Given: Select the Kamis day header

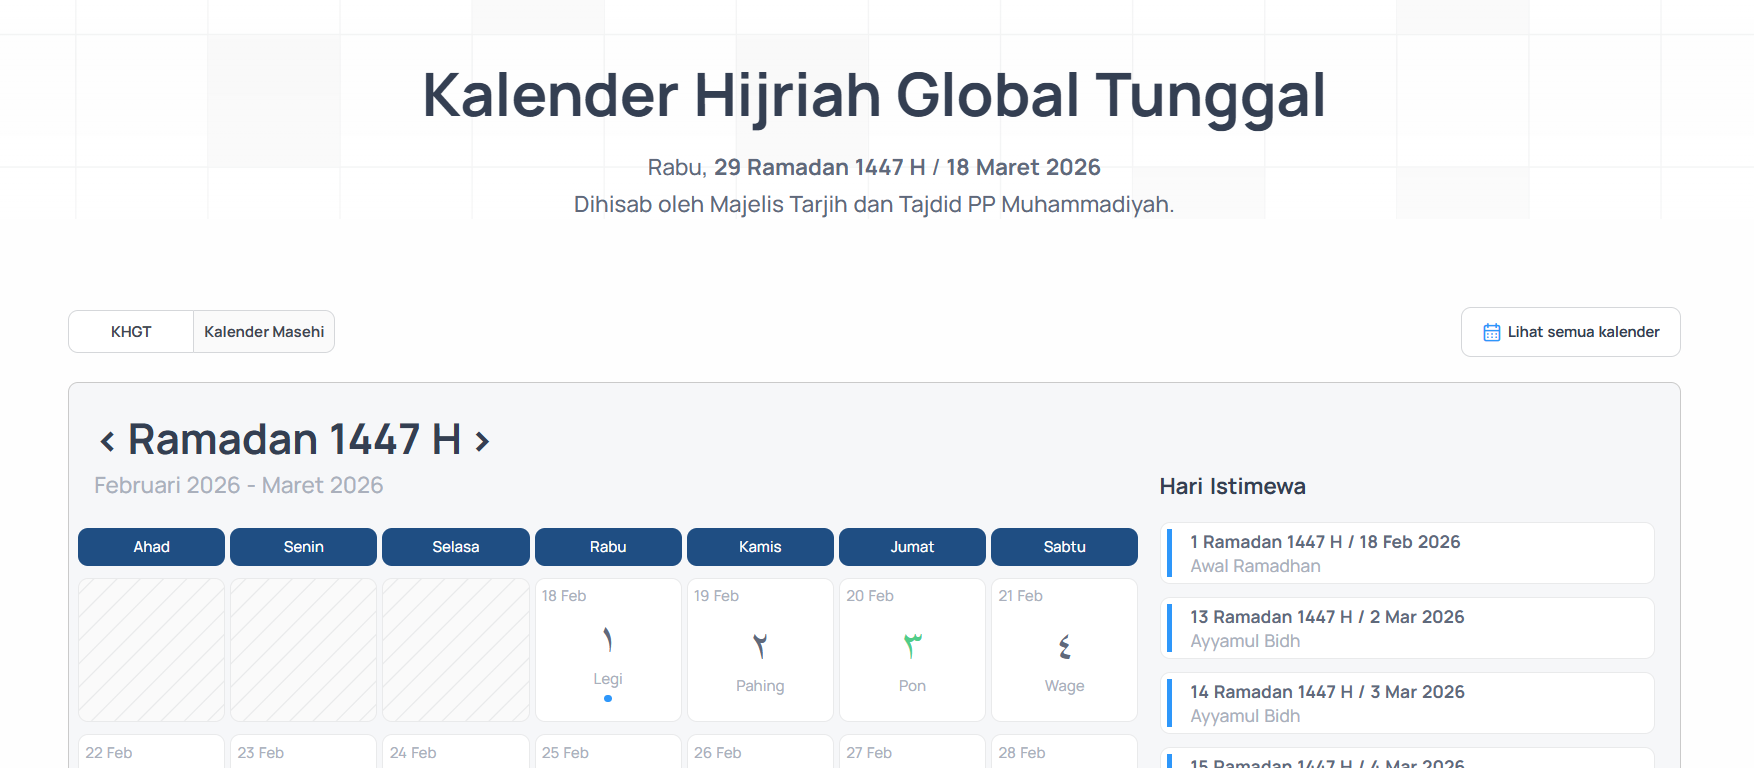Looking at the screenshot, I should tap(760, 547).
